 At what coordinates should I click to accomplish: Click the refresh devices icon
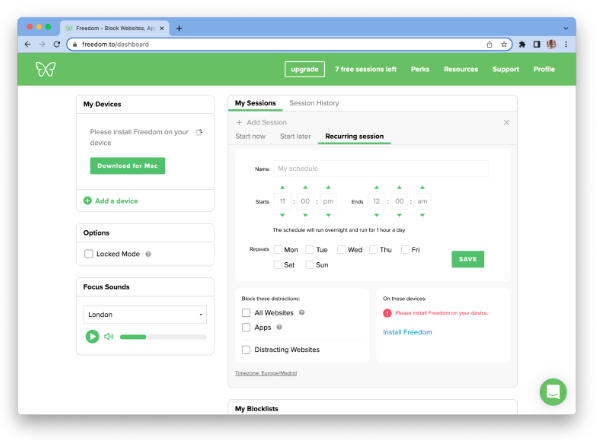199,132
